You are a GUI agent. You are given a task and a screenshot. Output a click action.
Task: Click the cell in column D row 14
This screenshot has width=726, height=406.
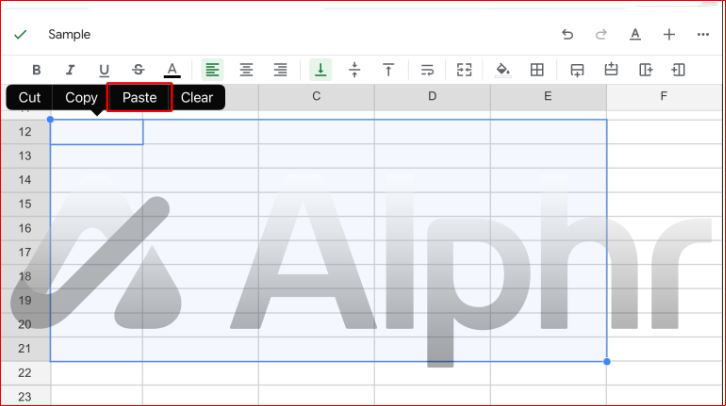click(x=432, y=180)
